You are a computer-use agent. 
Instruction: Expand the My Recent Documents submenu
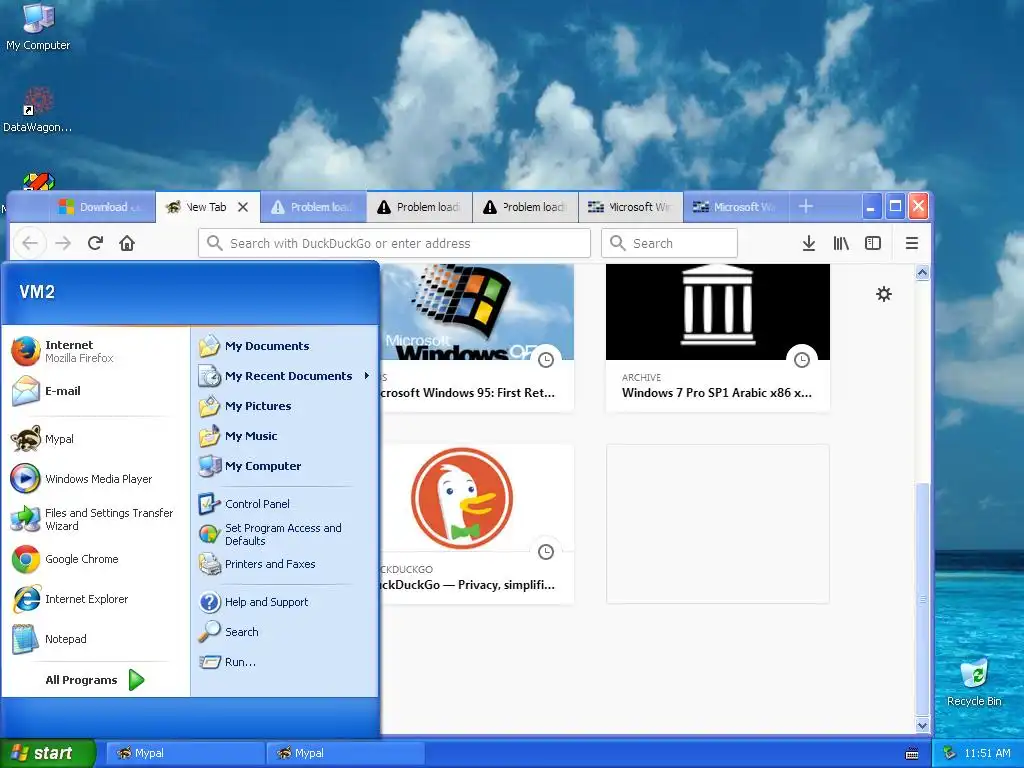(x=285, y=376)
